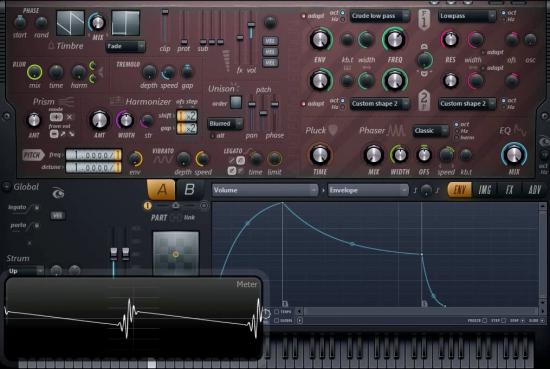550x369 pixels.
Task: Click the Timbre 1 sawtooth waveform display
Action: pyautogui.click(x=70, y=23)
